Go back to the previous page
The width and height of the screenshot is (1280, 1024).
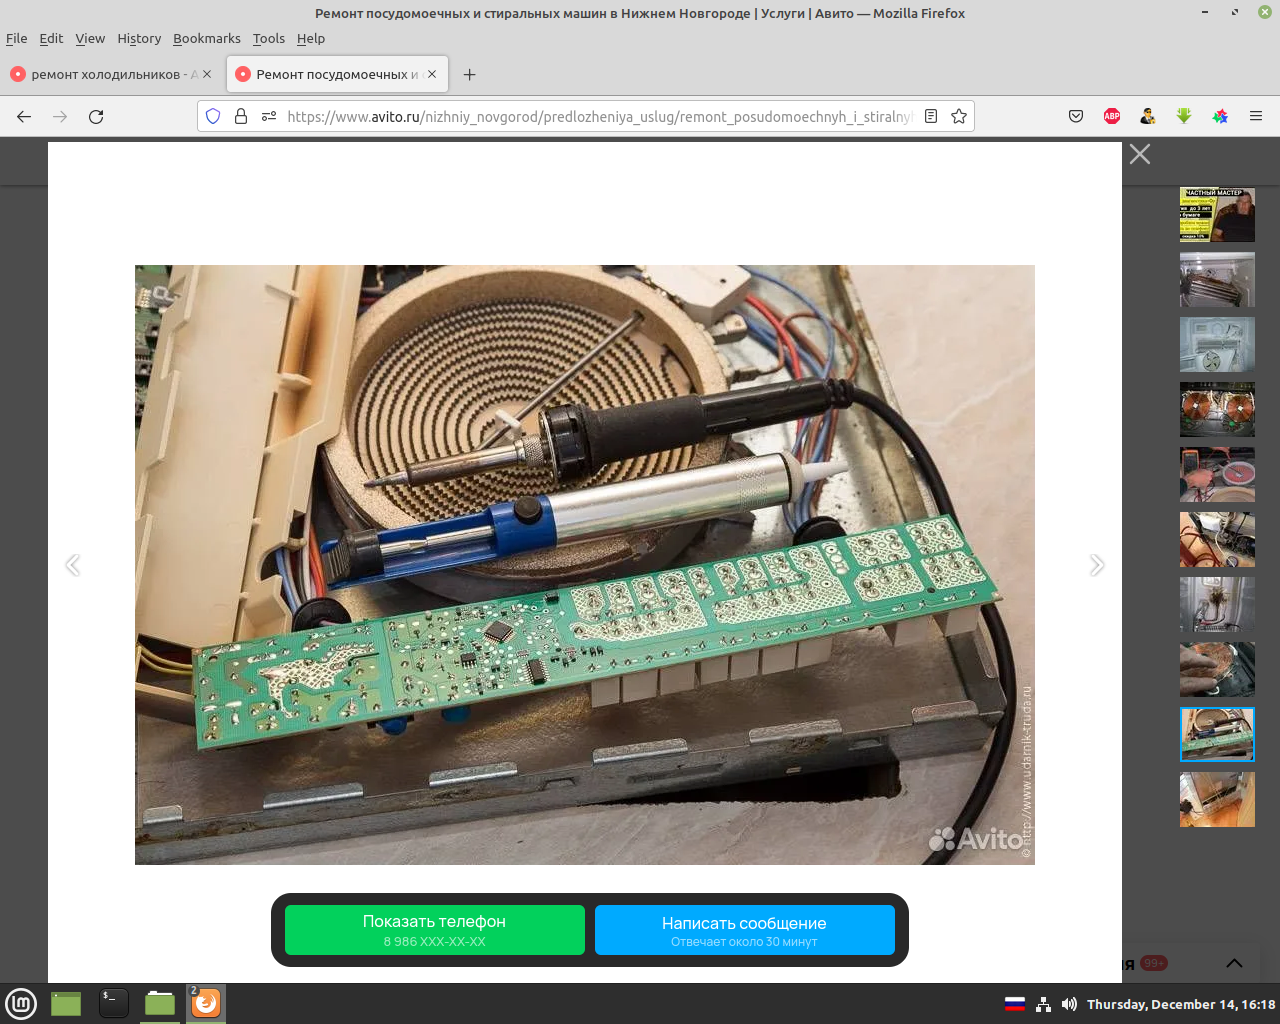[x=24, y=116]
